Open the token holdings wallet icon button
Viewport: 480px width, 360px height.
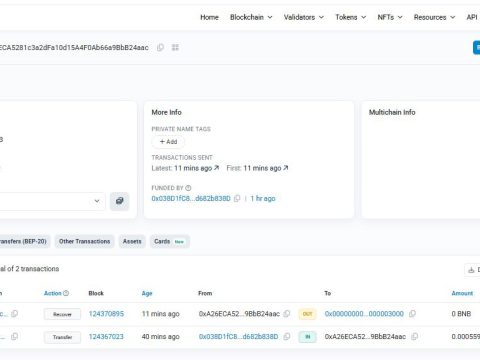click(x=120, y=201)
